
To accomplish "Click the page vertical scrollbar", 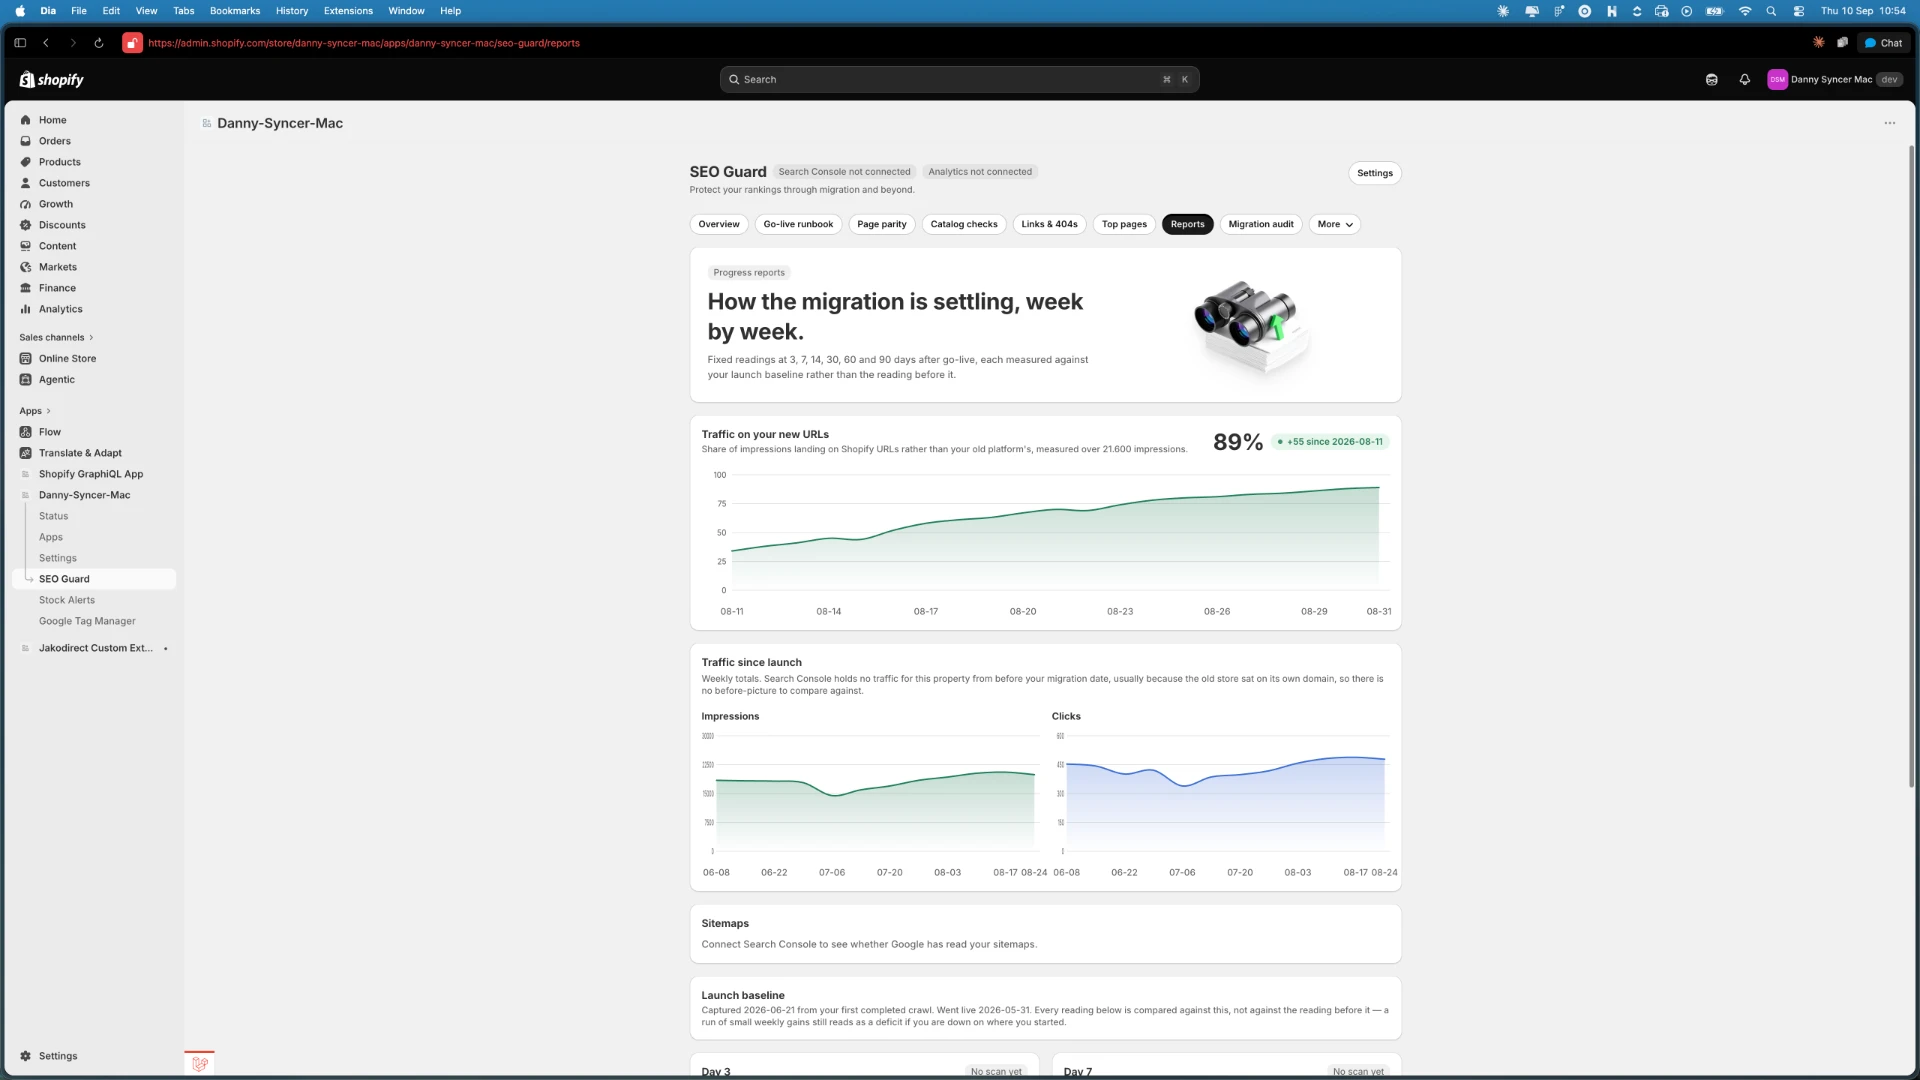I will coord(1911,465).
